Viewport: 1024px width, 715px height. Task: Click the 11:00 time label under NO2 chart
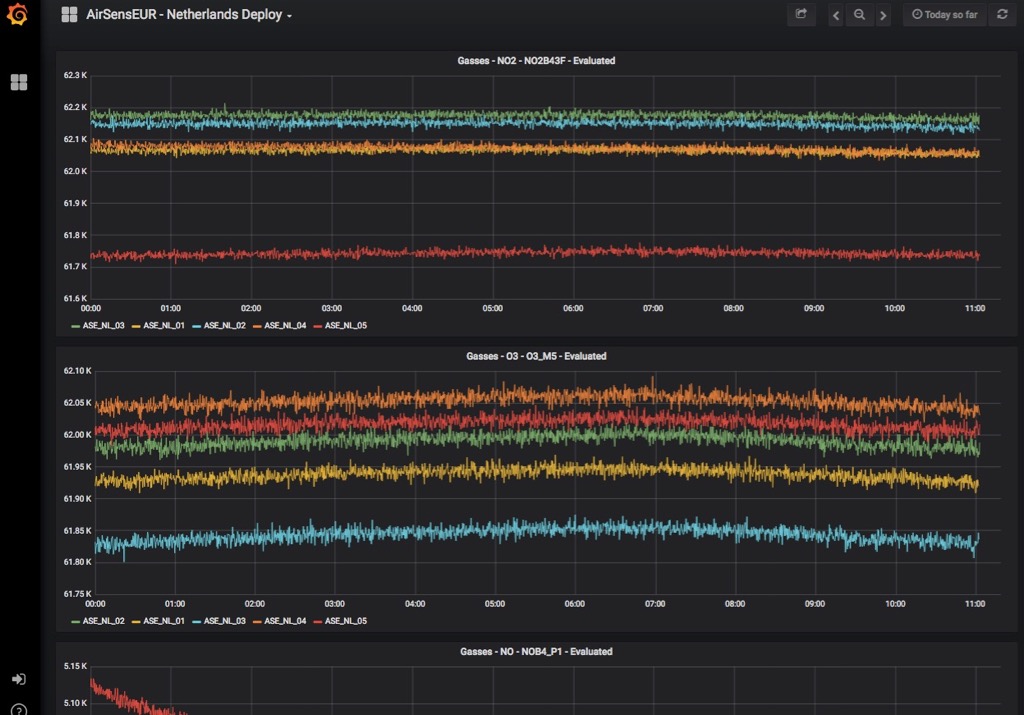tap(975, 308)
